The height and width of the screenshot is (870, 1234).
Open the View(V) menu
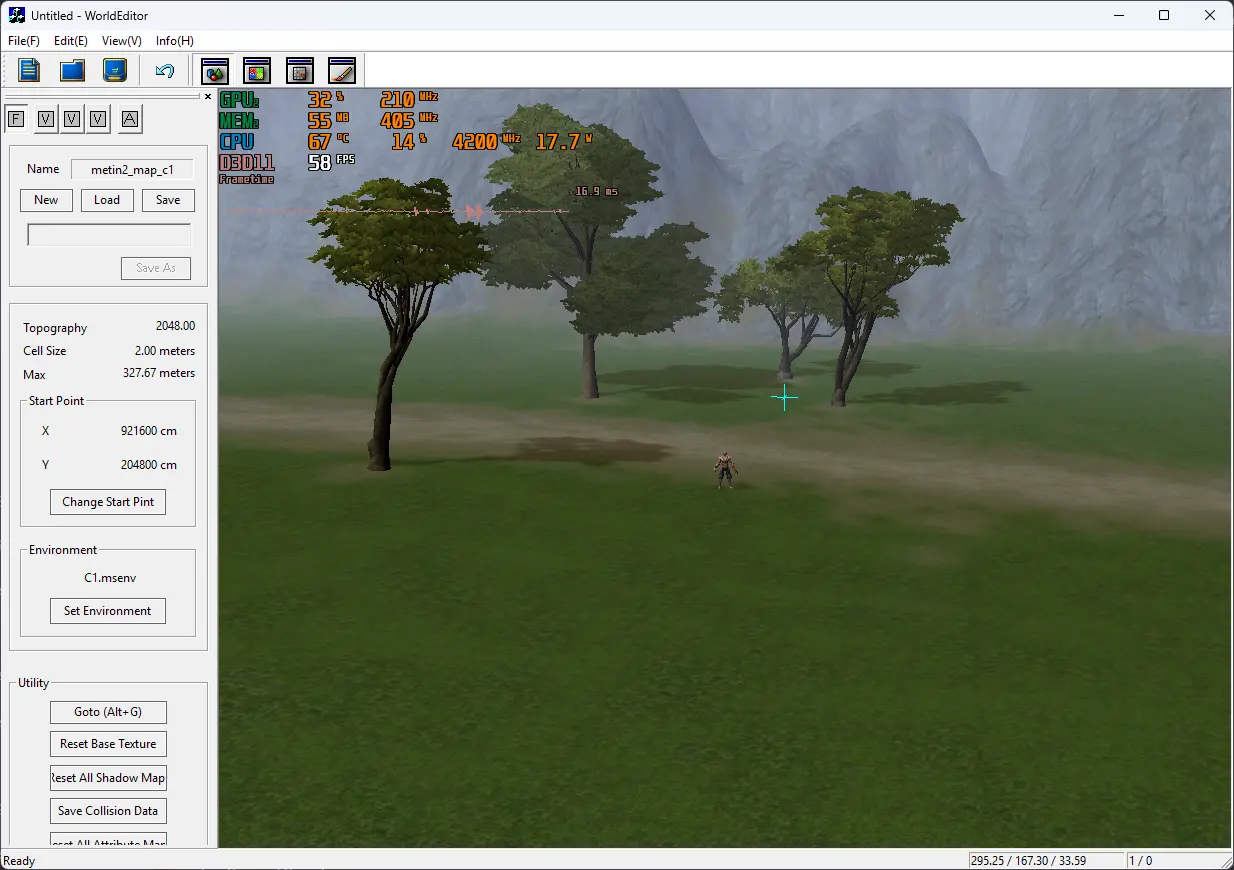pos(122,41)
